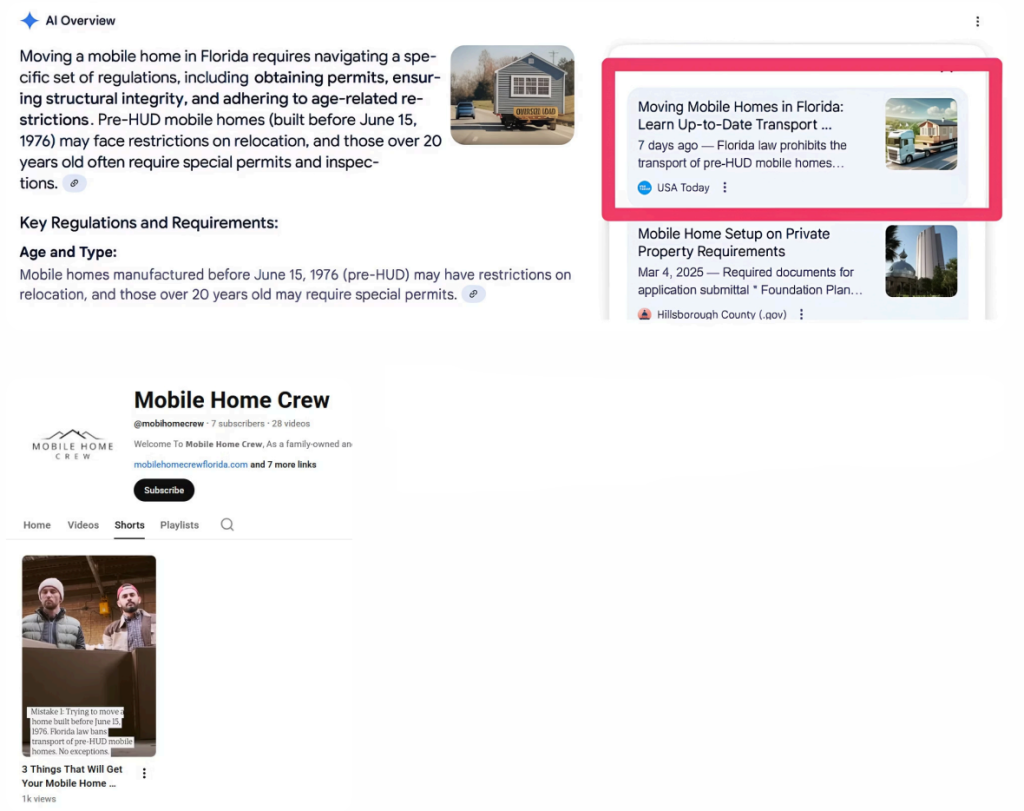Open Hillsborough County article building thumbnail

tap(921, 261)
